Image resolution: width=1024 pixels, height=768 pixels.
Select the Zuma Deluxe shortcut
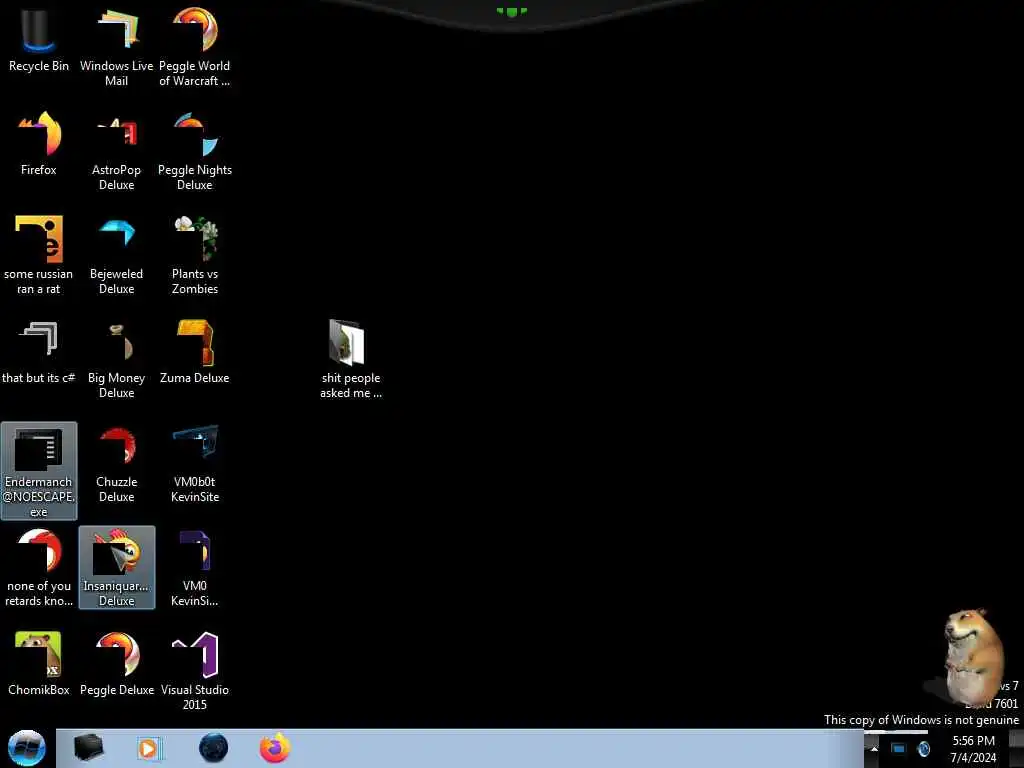195,353
